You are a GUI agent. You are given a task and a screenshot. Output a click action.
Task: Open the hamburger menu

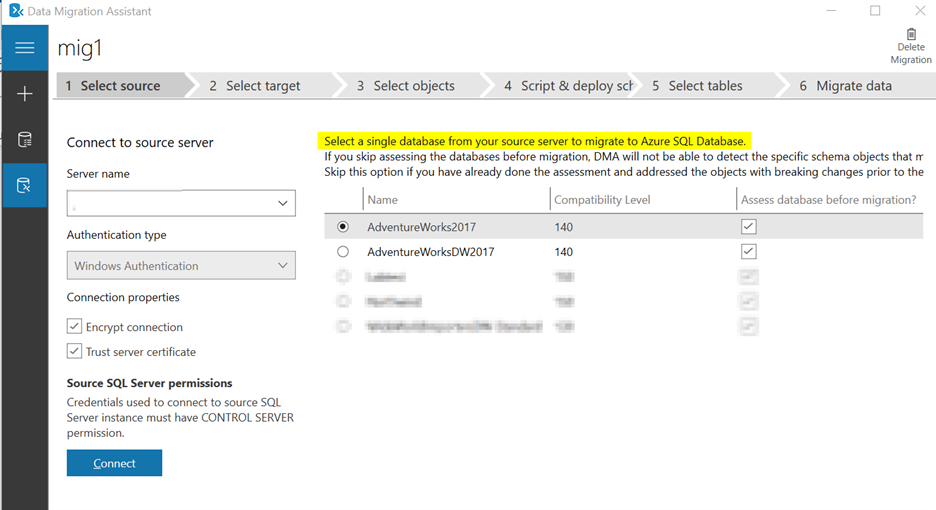[x=24, y=48]
